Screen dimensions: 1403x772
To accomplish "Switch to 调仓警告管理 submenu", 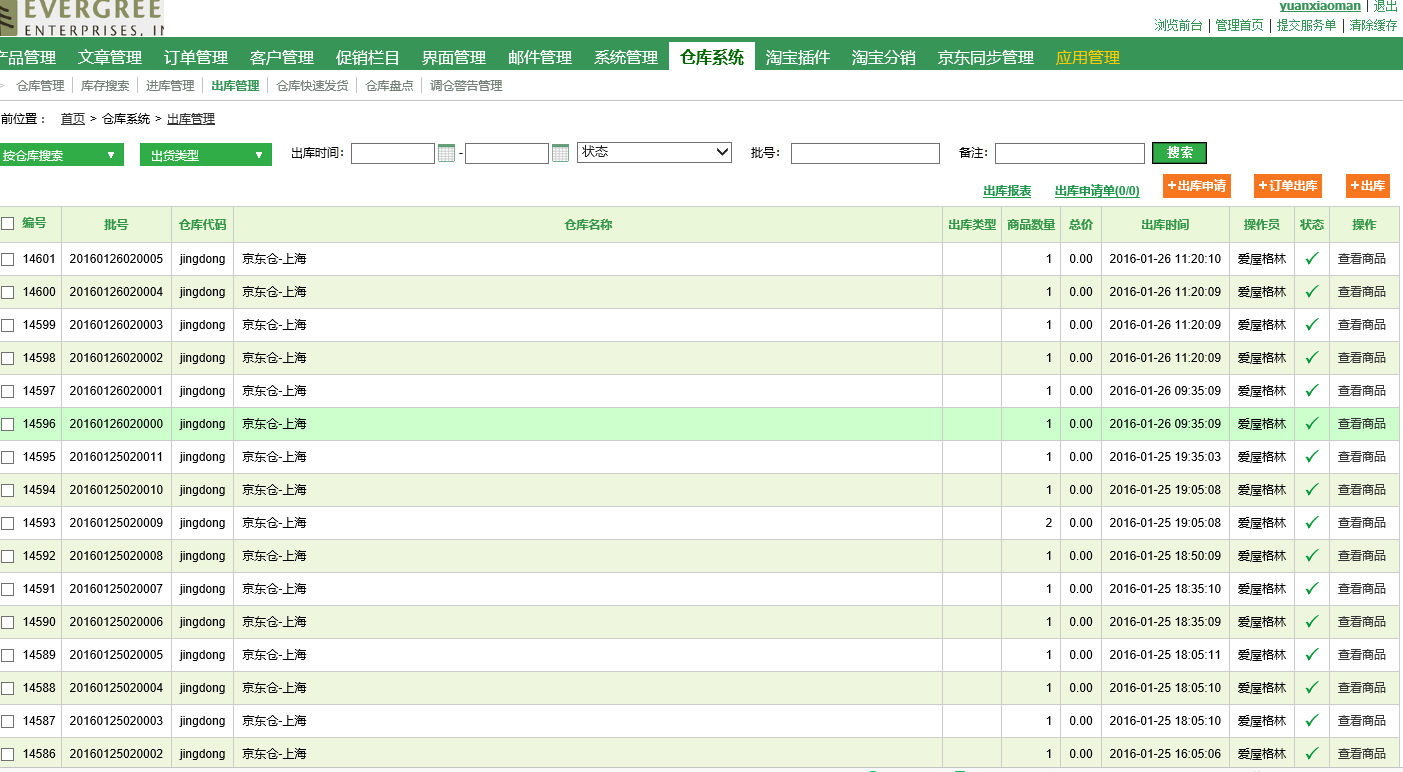I will 466,86.
